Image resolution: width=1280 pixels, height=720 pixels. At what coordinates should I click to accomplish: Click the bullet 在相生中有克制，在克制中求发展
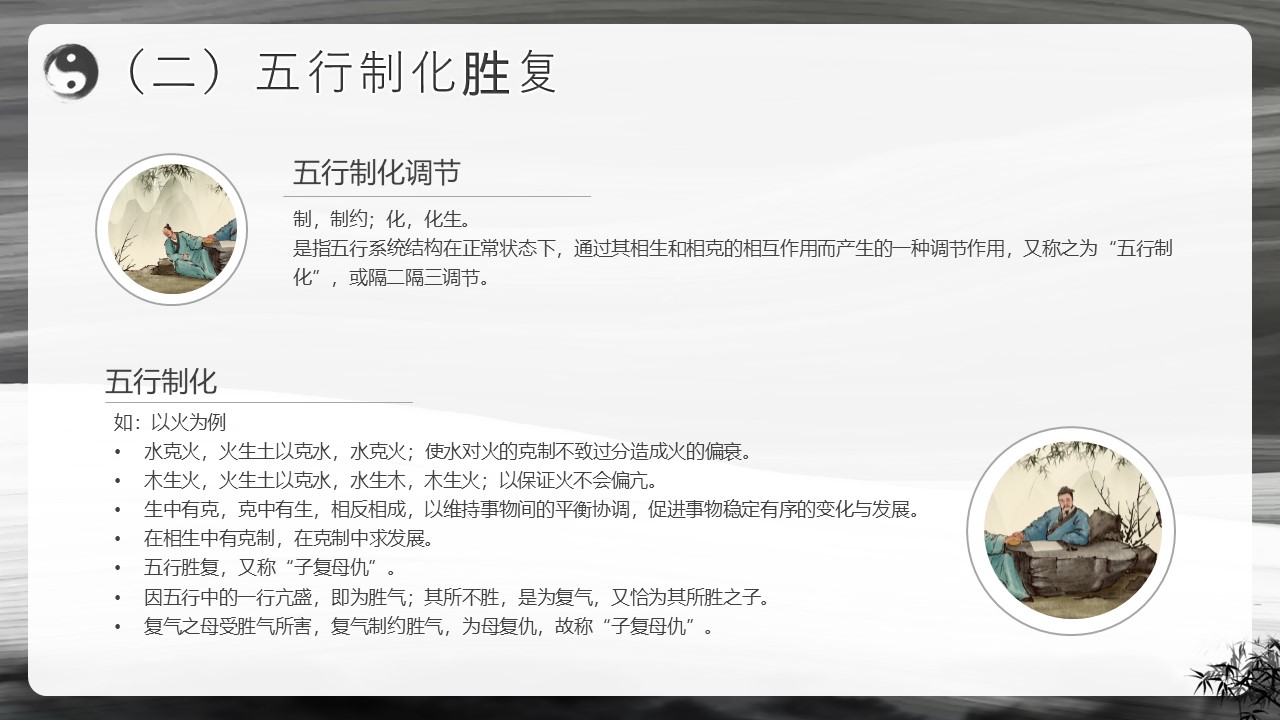point(288,539)
